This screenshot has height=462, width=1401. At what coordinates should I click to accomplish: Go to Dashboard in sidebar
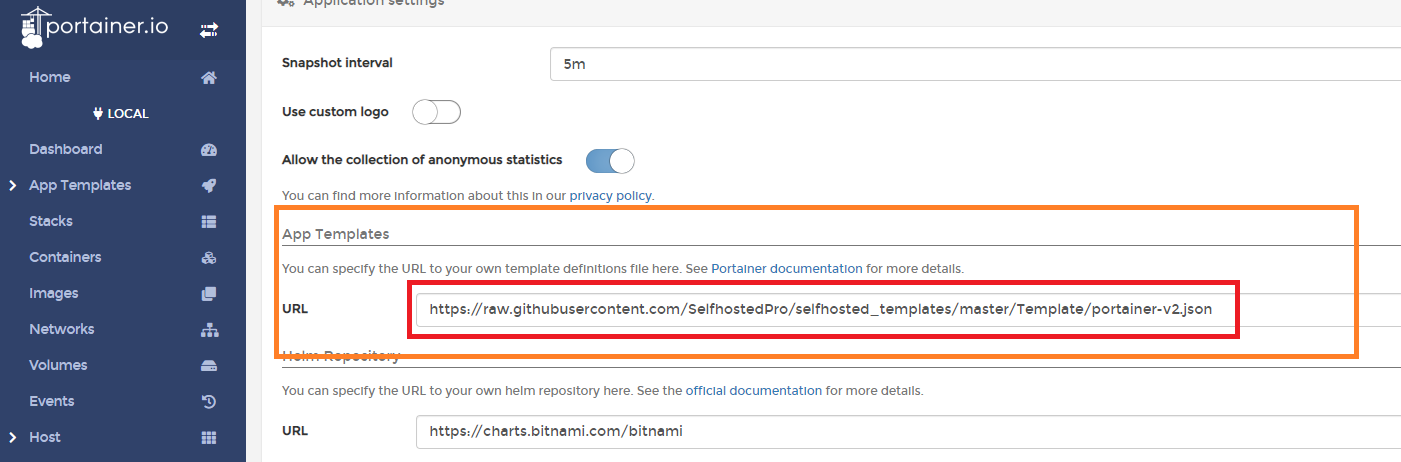[x=66, y=149]
